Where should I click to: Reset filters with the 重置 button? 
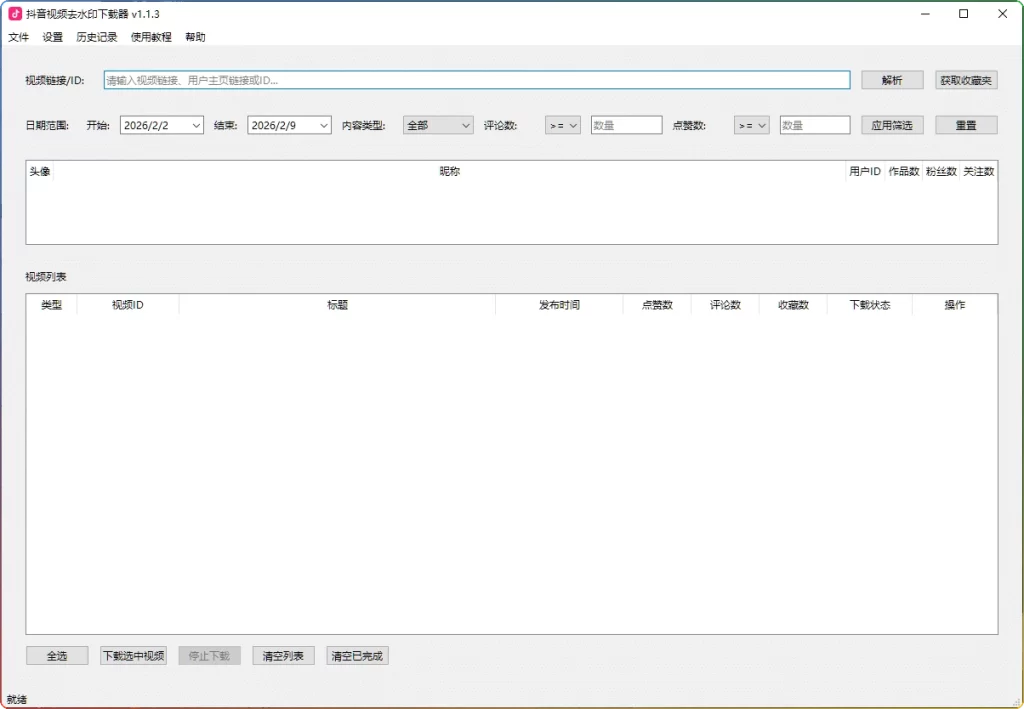(964, 124)
